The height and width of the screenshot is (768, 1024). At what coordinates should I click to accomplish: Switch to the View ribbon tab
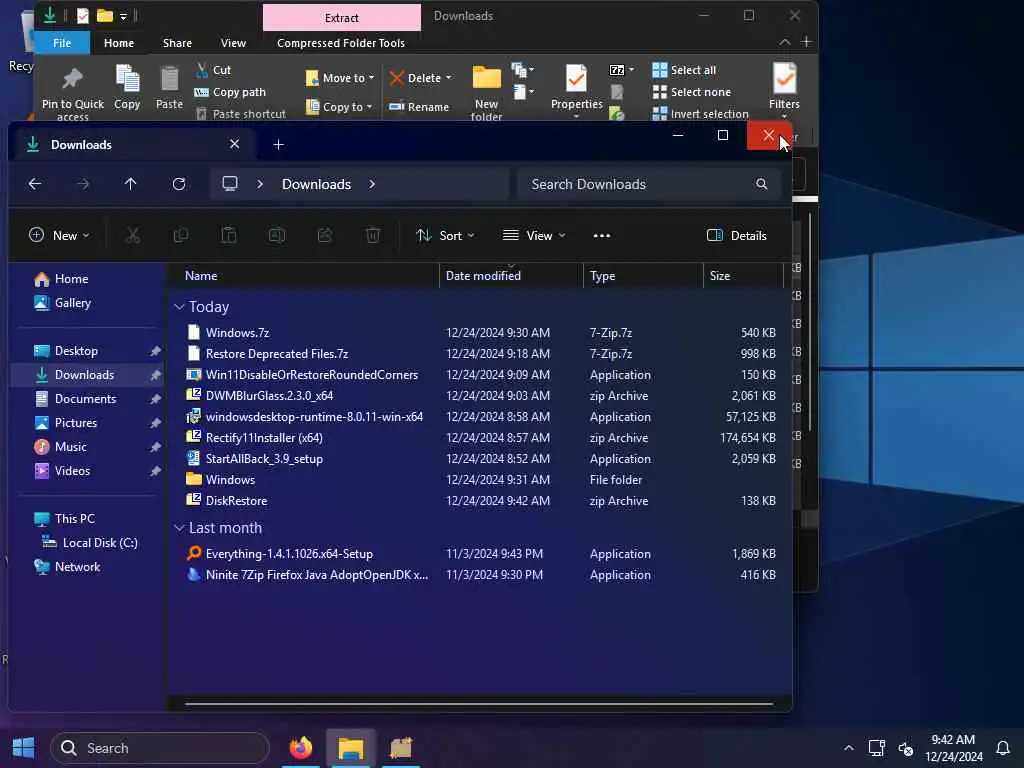(233, 43)
